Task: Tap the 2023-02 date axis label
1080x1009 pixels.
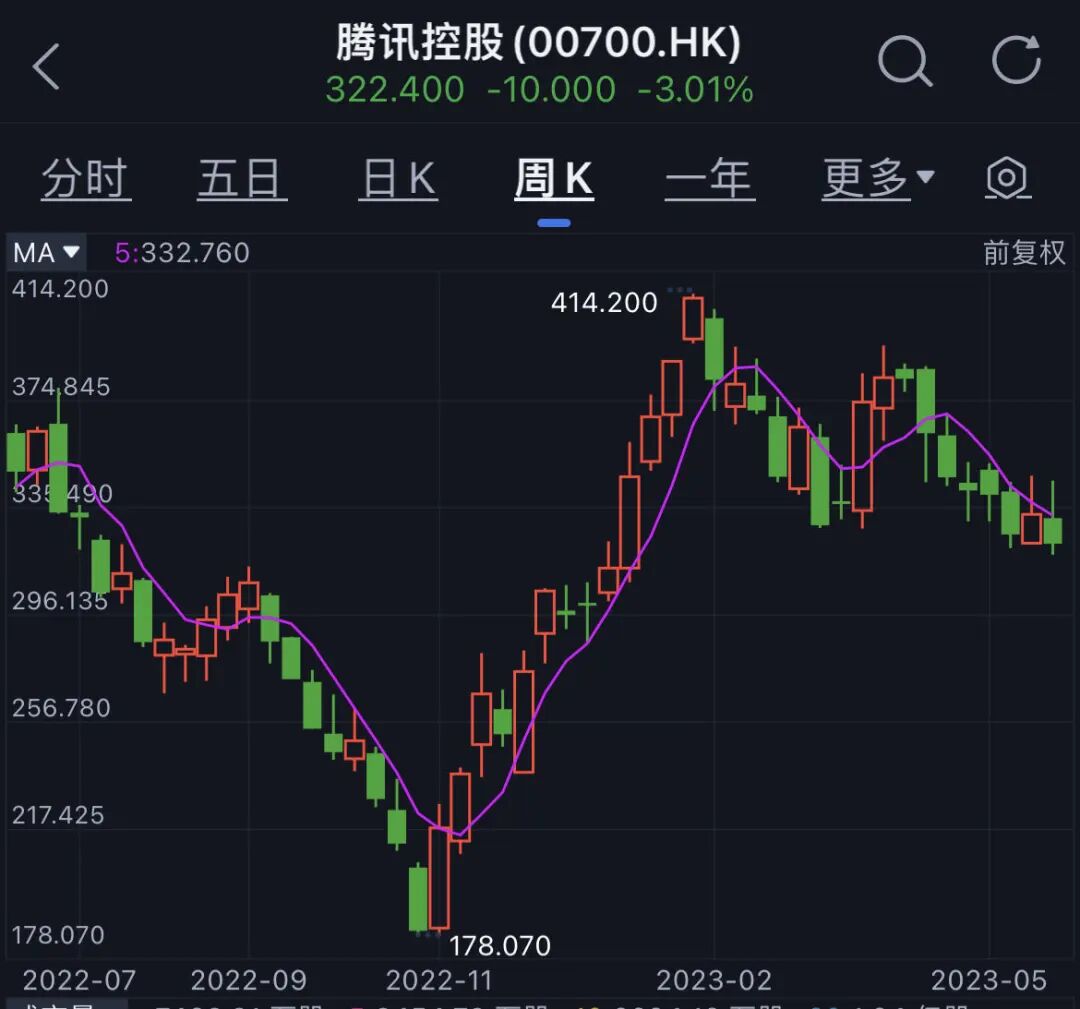Action: 714,980
